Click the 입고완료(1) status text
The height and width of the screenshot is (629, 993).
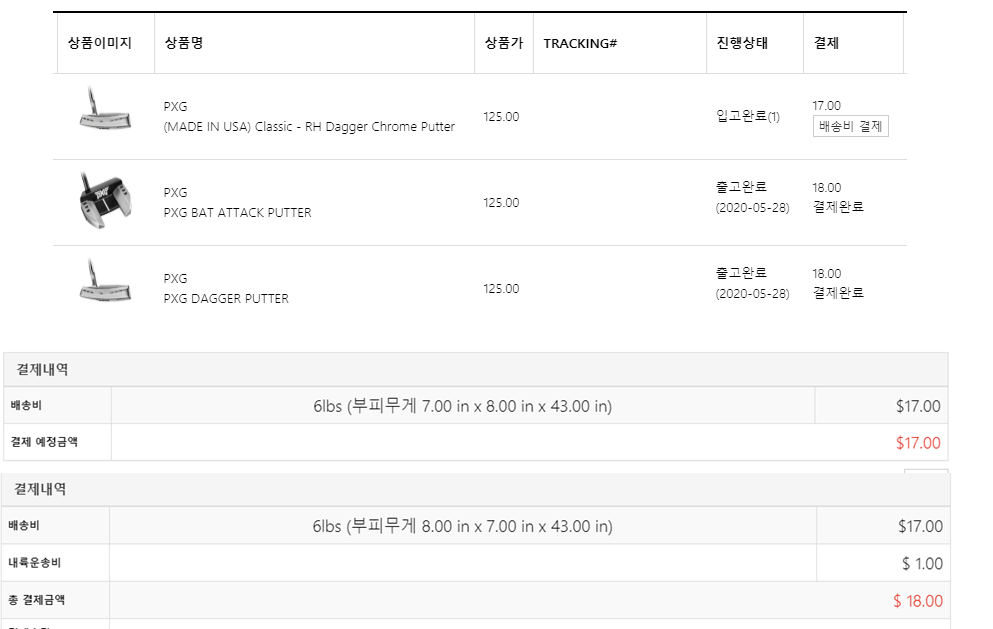(x=748, y=116)
